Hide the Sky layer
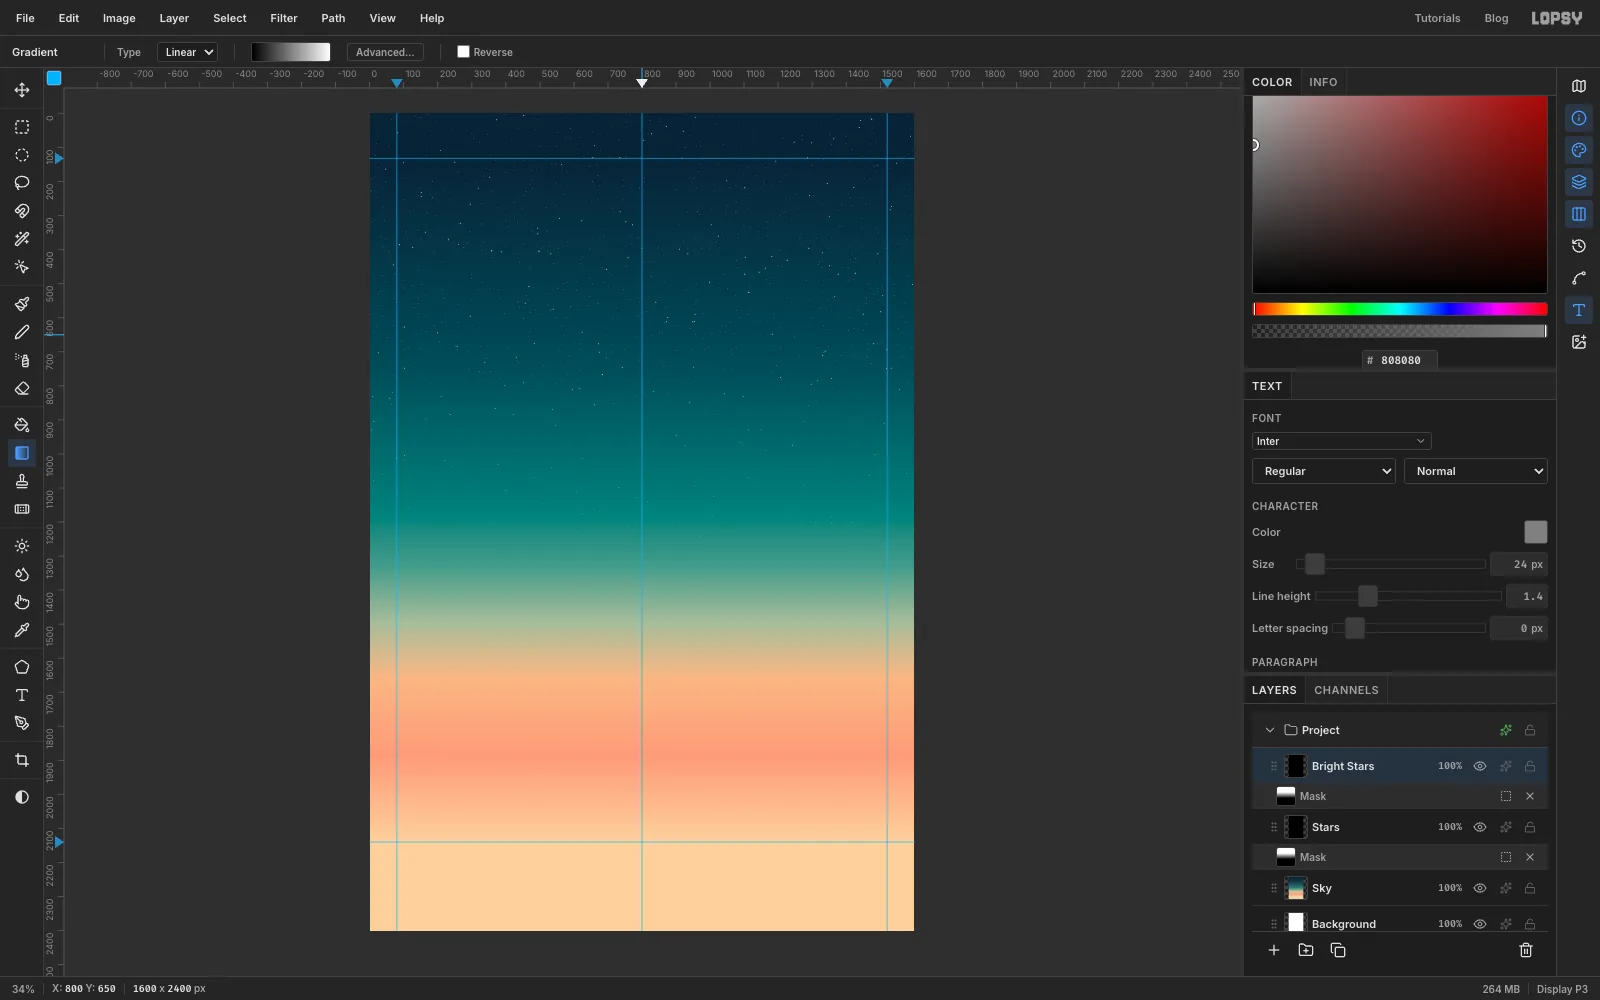 click(x=1480, y=888)
